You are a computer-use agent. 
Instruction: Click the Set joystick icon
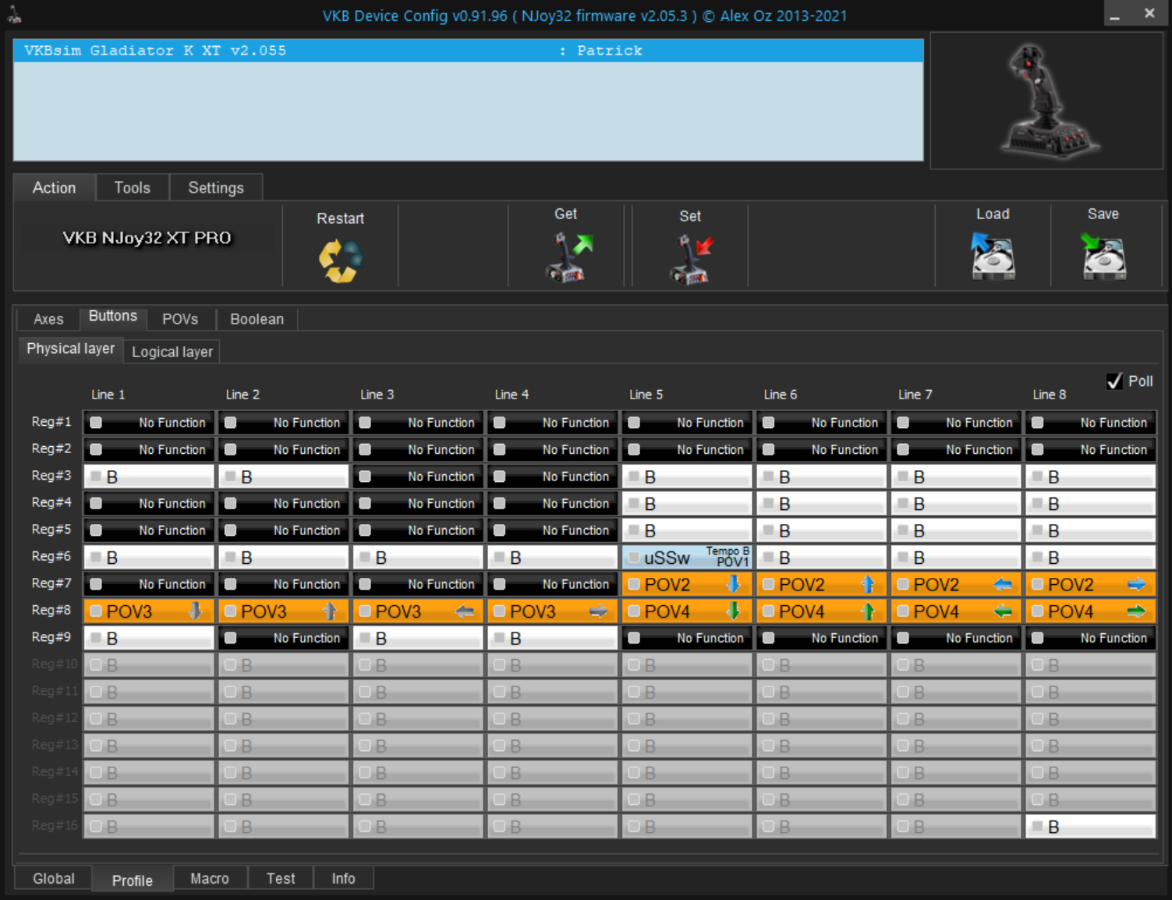tap(690, 259)
